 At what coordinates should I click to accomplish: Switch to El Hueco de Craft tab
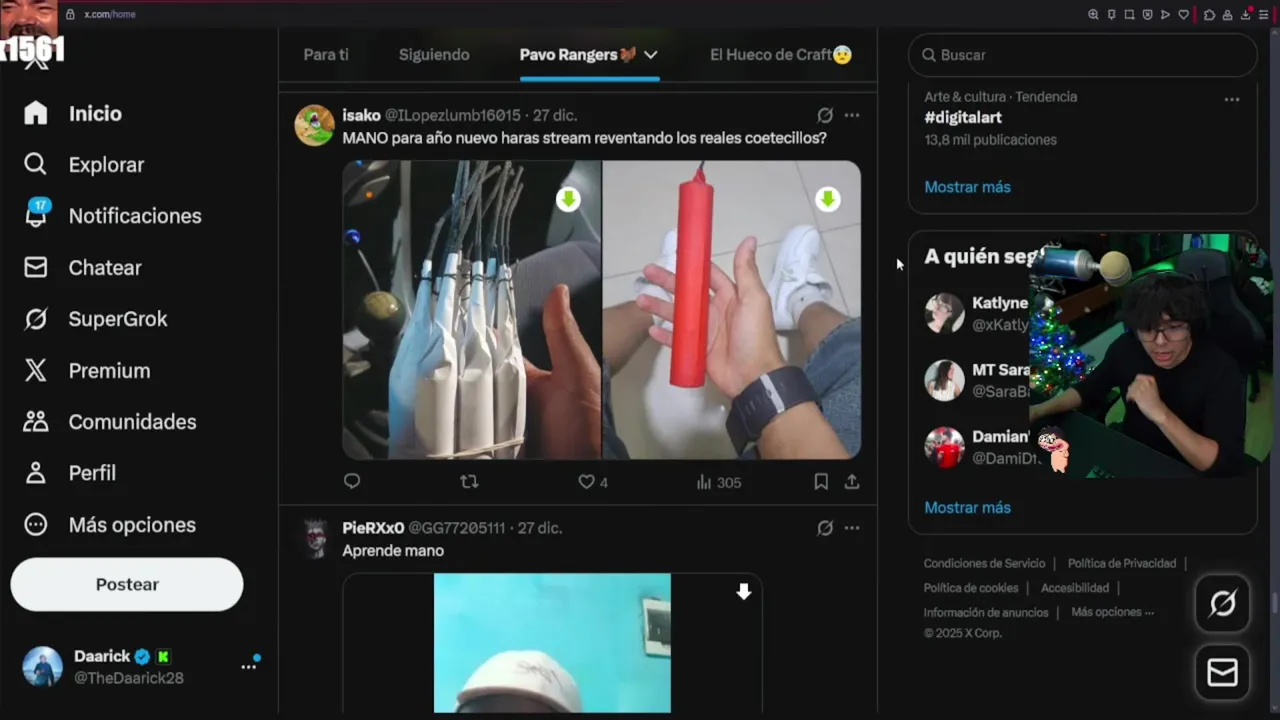780,55
